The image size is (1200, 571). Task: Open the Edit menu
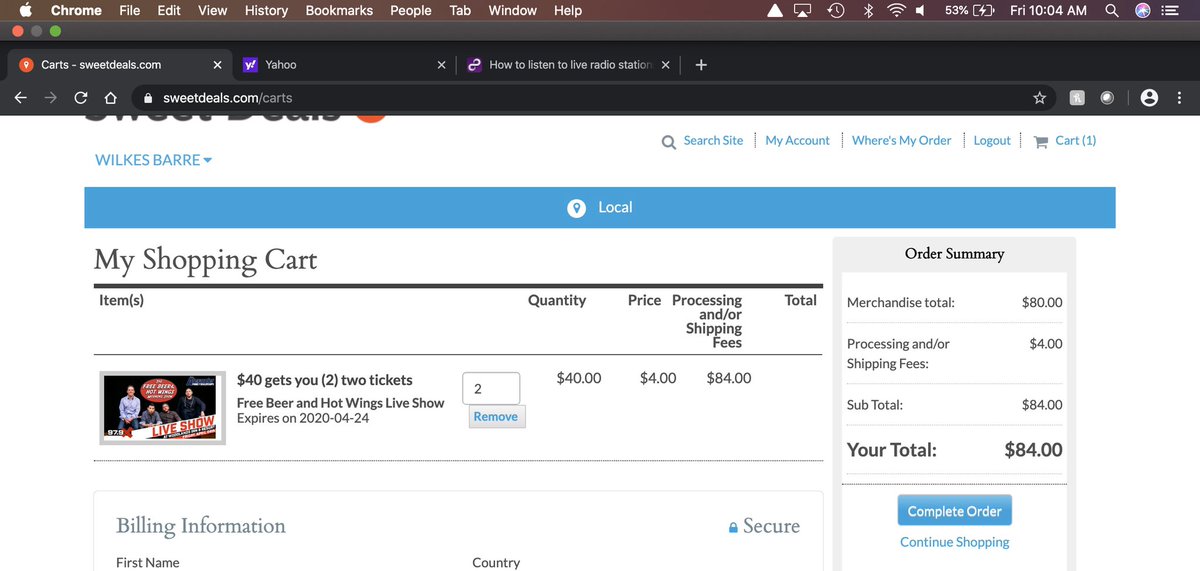click(x=169, y=10)
